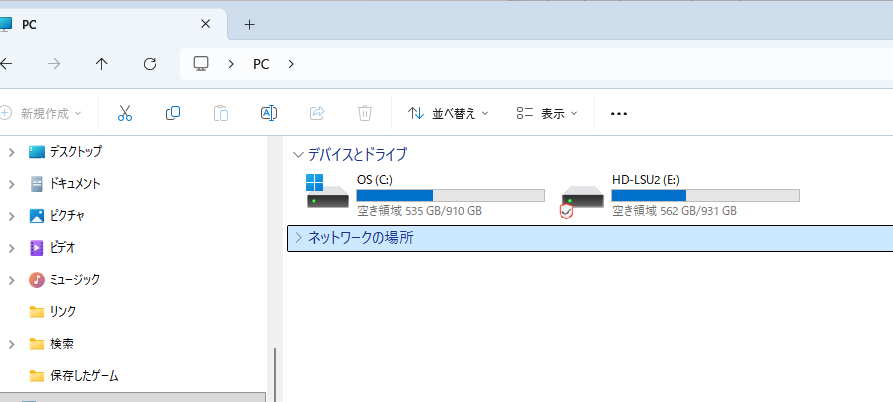This screenshot has width=893, height=402.
Task: Open a new tab with plus button
Action: (x=250, y=24)
